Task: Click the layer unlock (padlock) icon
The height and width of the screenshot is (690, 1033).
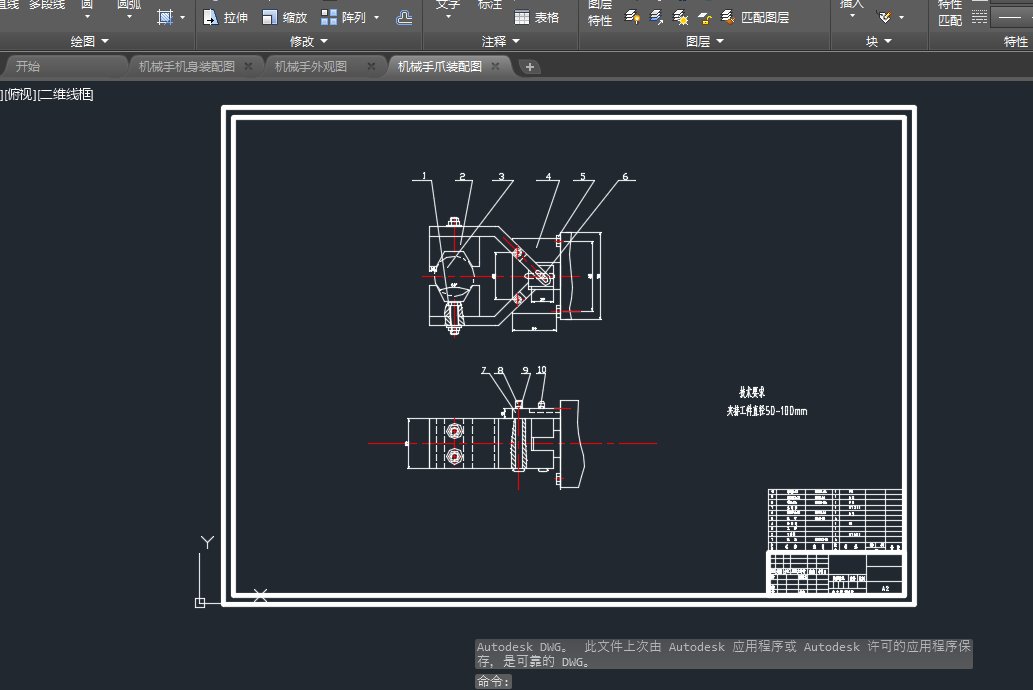Action: (x=704, y=18)
